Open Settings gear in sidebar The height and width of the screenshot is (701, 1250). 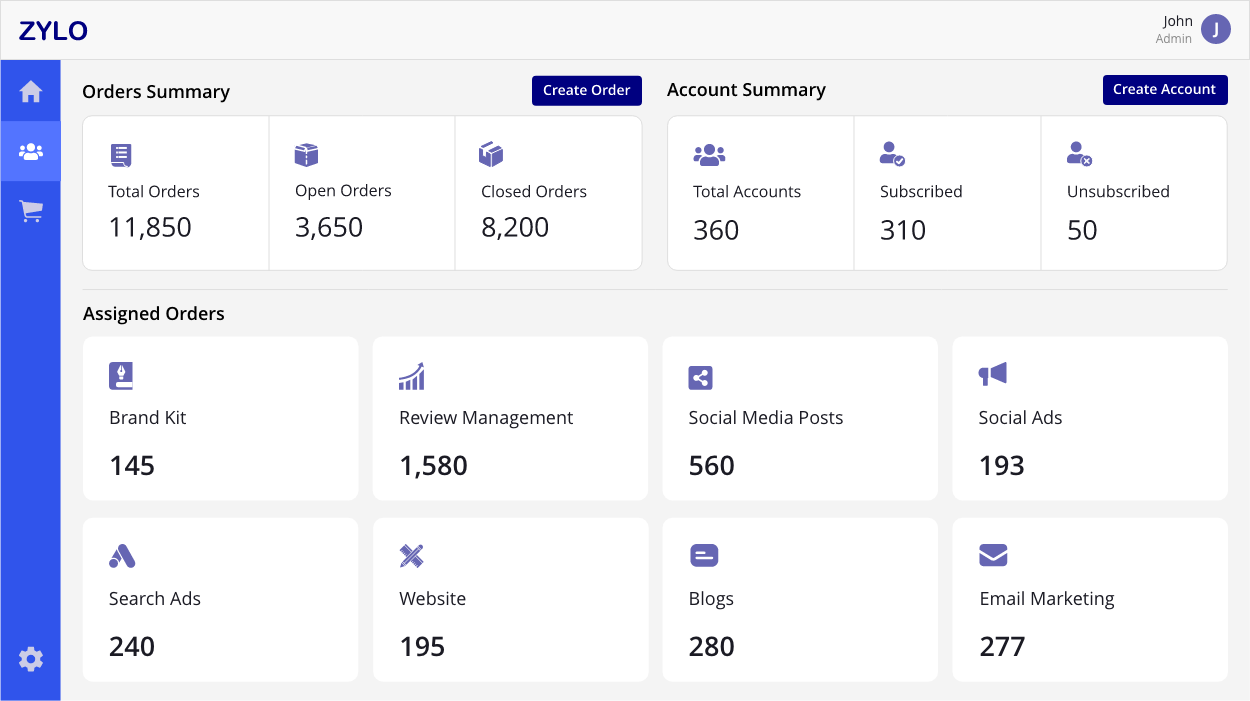(31, 659)
